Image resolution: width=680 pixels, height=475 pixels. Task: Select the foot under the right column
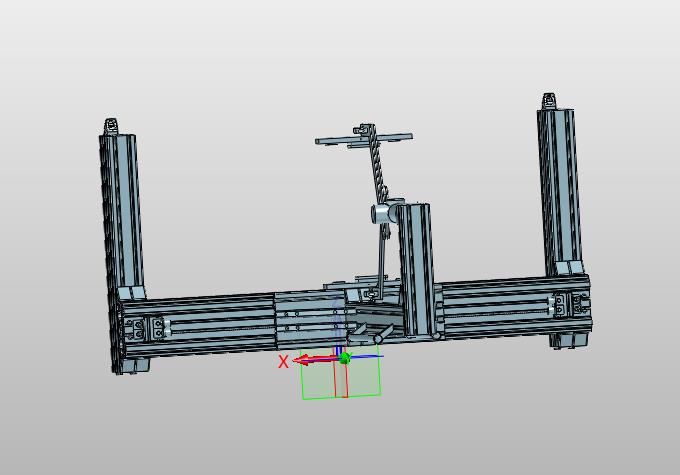569,340
